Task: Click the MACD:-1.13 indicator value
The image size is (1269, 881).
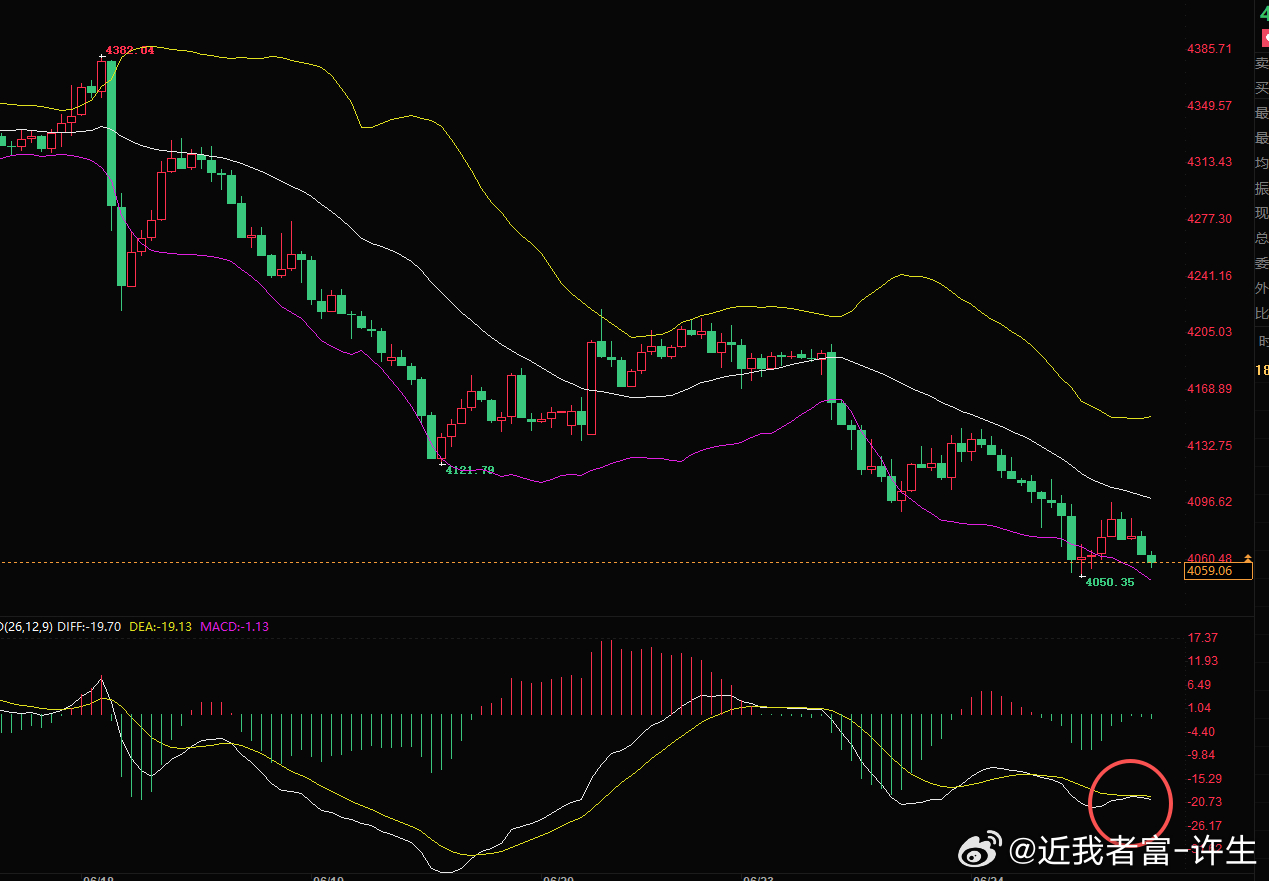Action: 235,627
